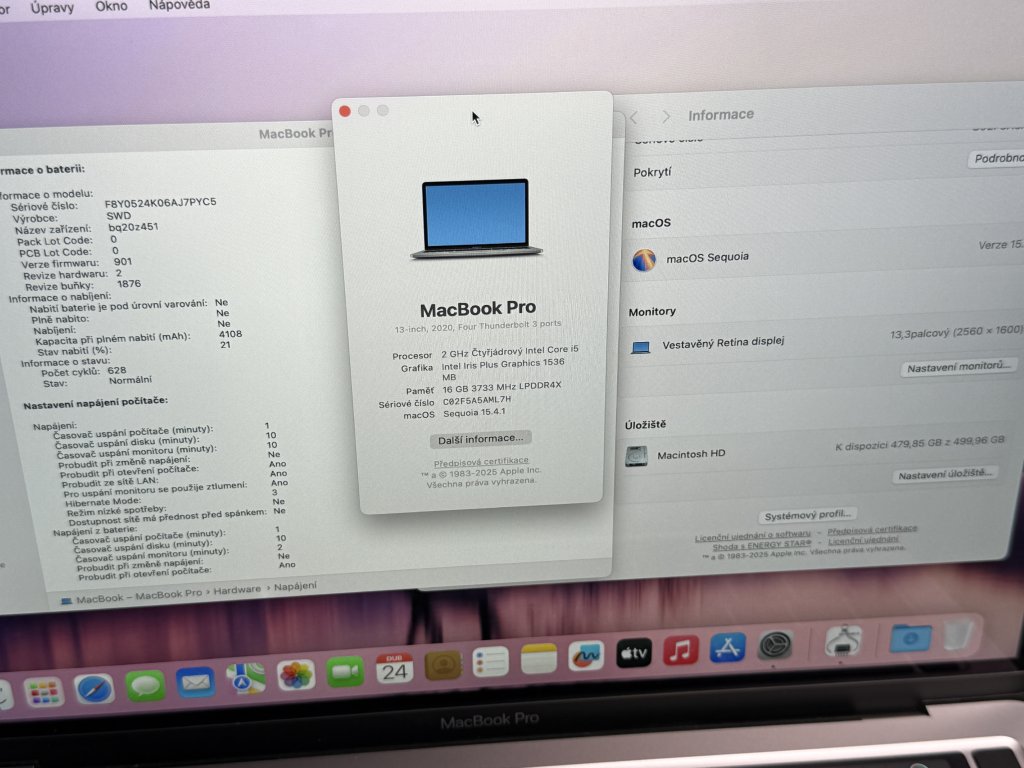Viewport: 1024px width, 768px height.
Task: Click the Systémový profil... button
Action: (808, 515)
